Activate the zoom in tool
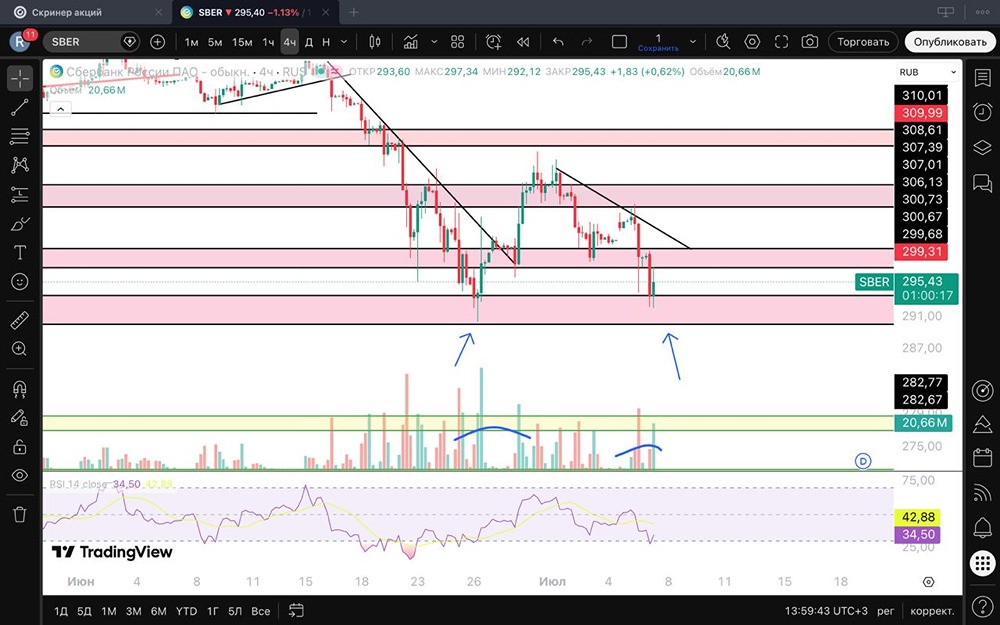 [20, 348]
